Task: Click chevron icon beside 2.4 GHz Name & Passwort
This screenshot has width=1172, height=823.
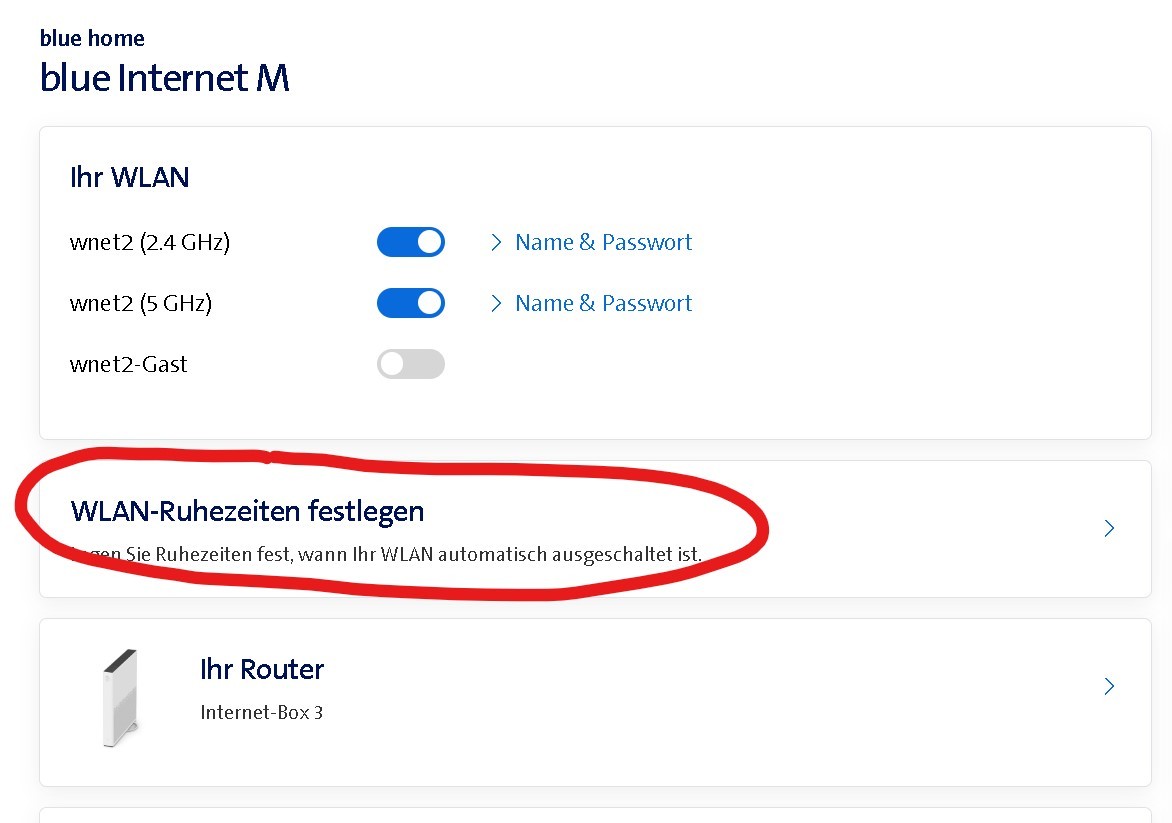Action: 496,242
